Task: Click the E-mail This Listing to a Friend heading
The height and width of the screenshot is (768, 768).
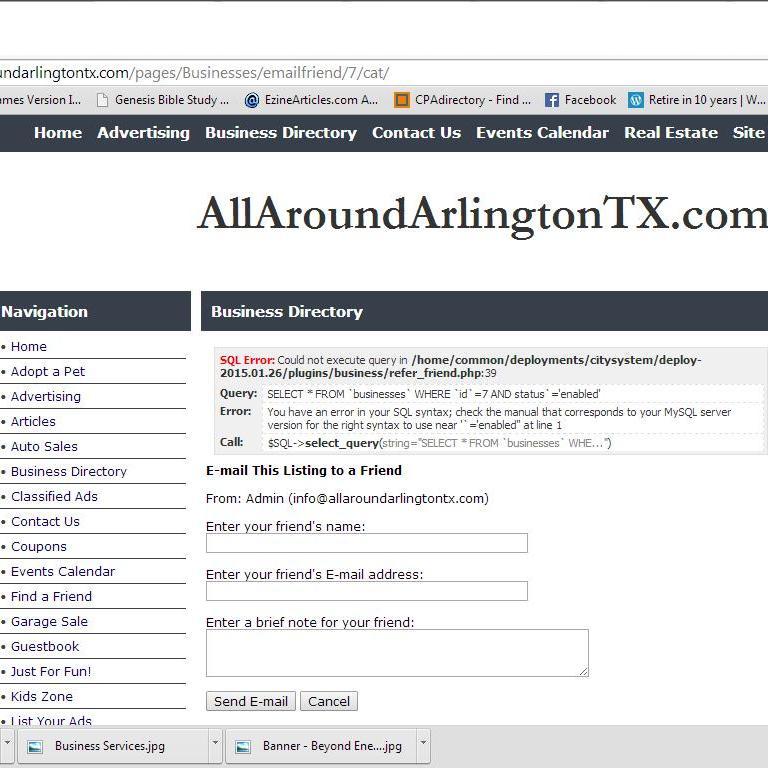Action: click(304, 471)
